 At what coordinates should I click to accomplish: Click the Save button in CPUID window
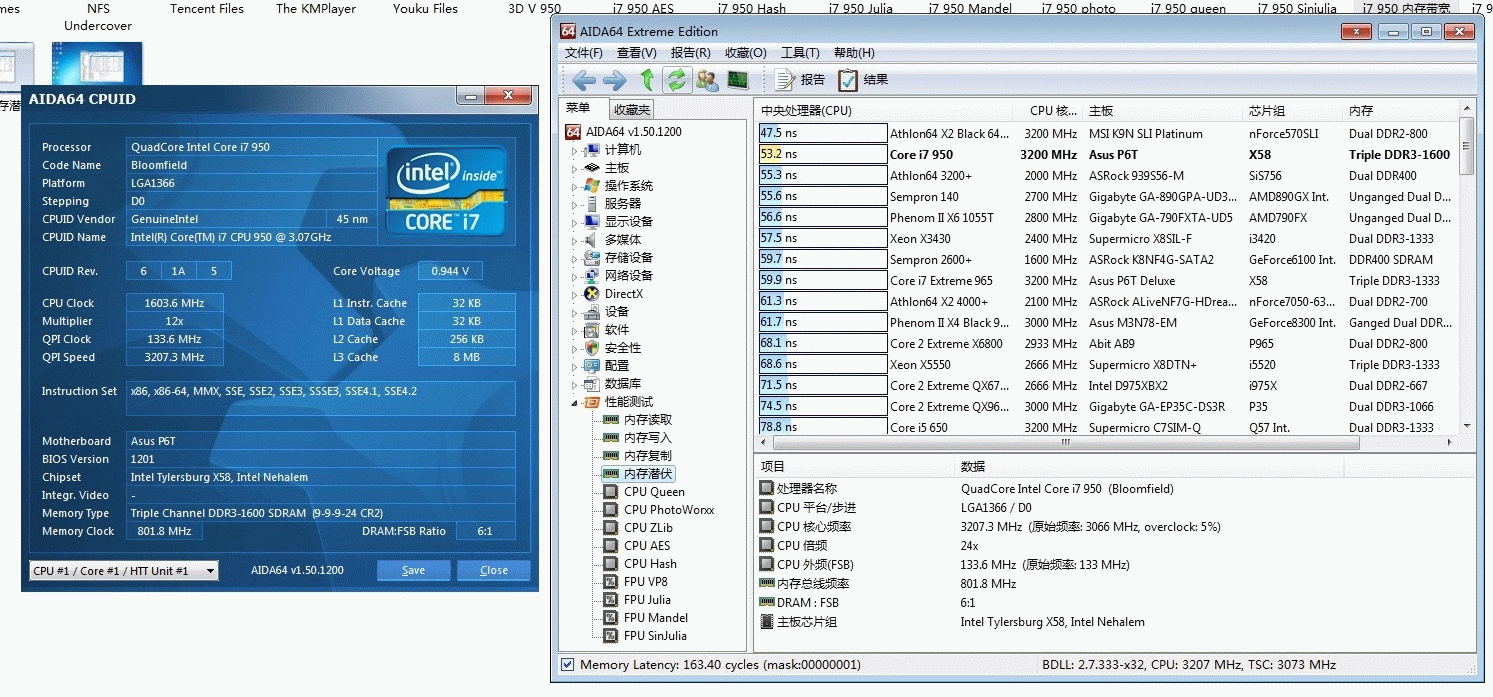pos(413,571)
